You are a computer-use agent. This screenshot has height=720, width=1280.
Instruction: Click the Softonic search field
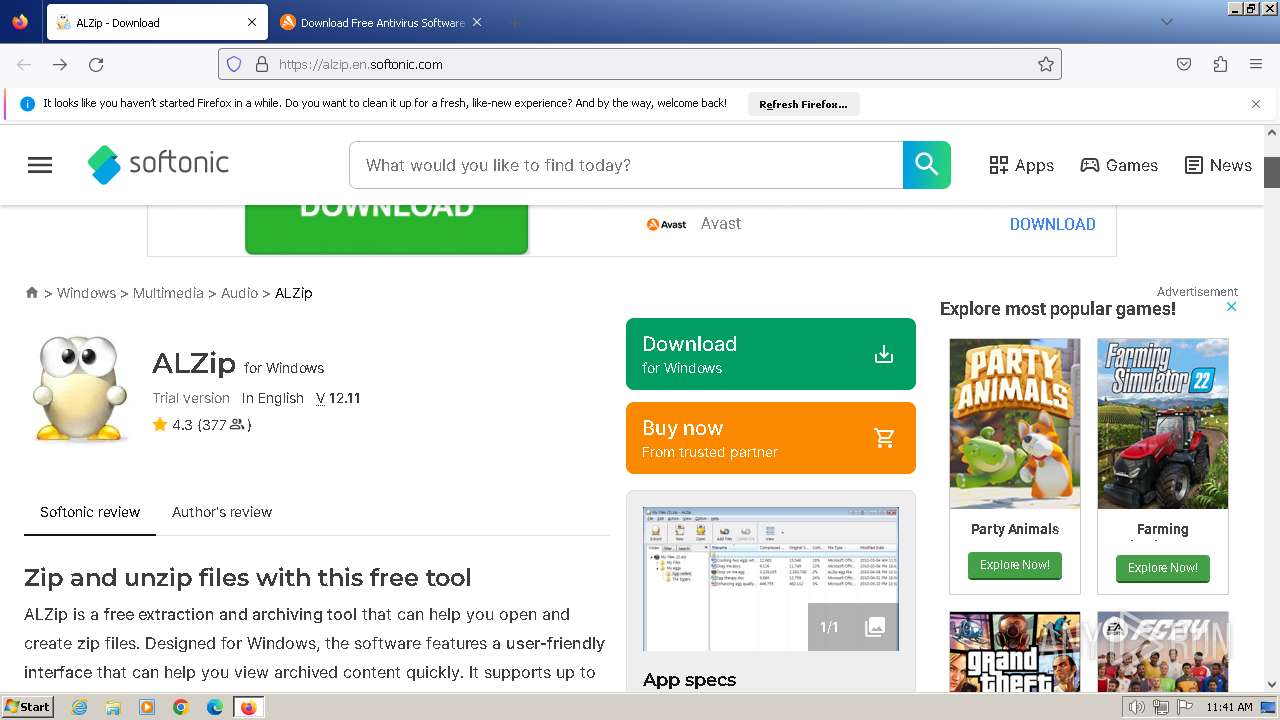pyautogui.click(x=626, y=165)
